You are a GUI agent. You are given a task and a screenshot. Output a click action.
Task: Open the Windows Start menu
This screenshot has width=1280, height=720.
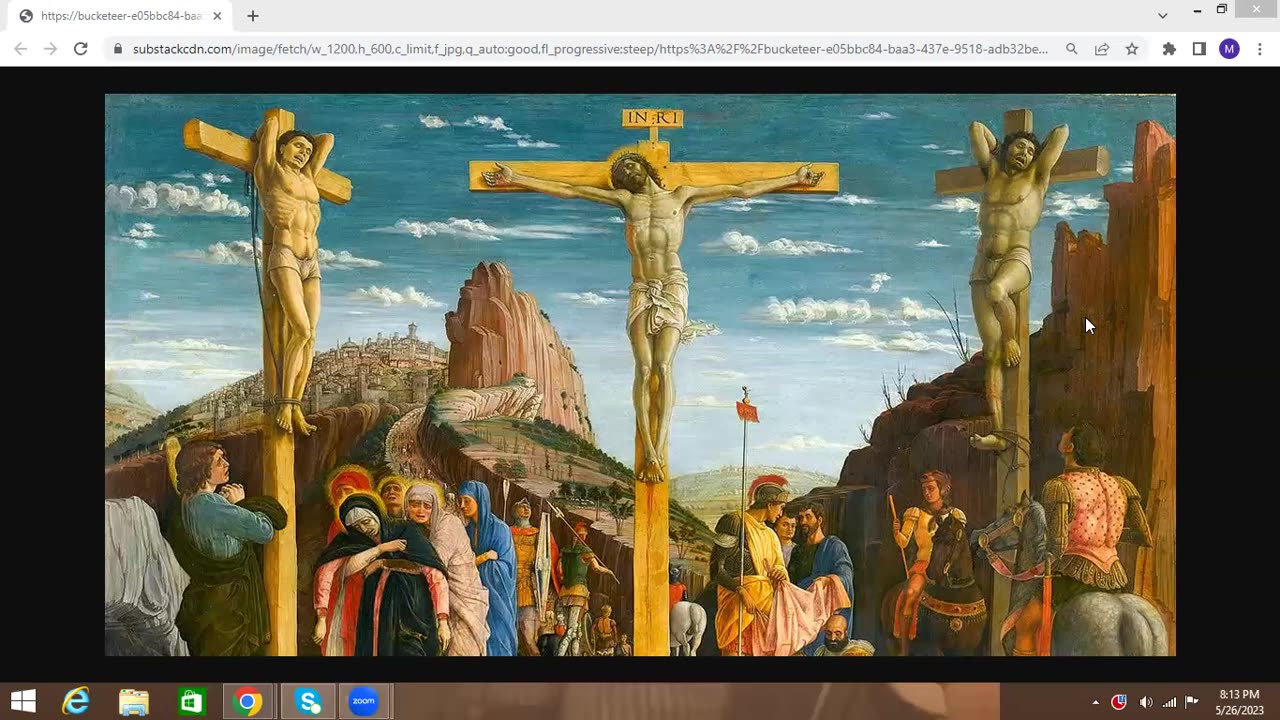tap(23, 701)
